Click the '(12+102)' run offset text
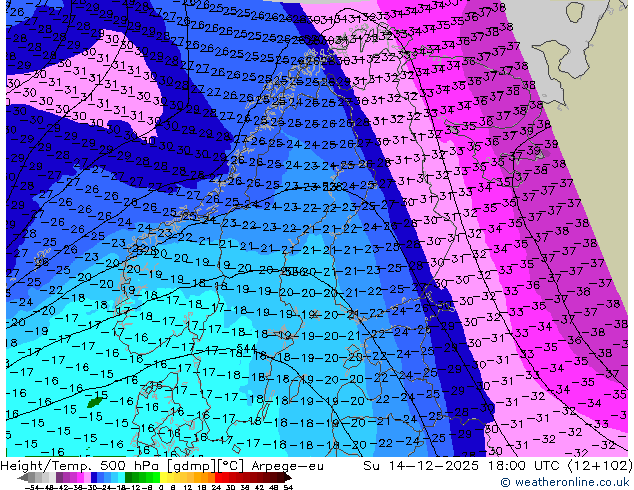 click(598, 466)
